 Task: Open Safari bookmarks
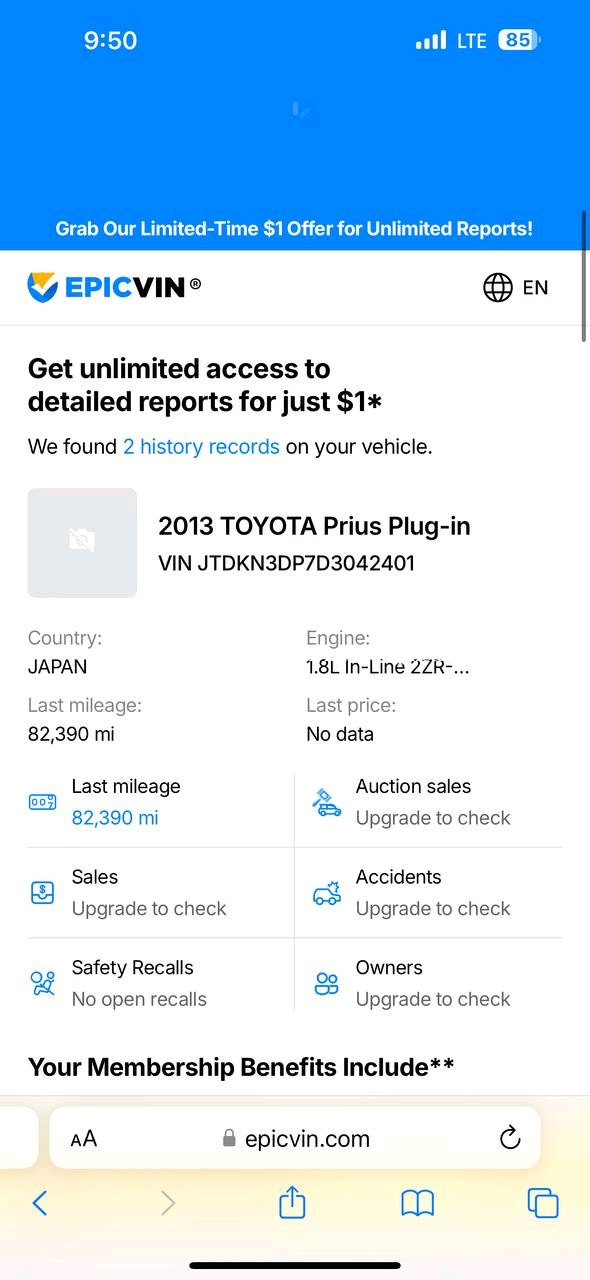click(418, 1203)
